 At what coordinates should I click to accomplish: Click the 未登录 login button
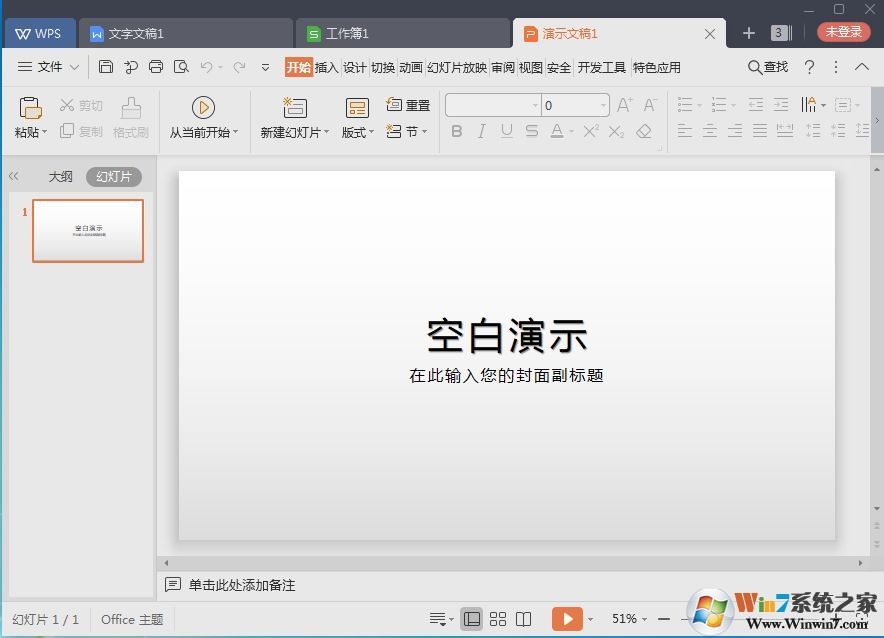tap(843, 31)
